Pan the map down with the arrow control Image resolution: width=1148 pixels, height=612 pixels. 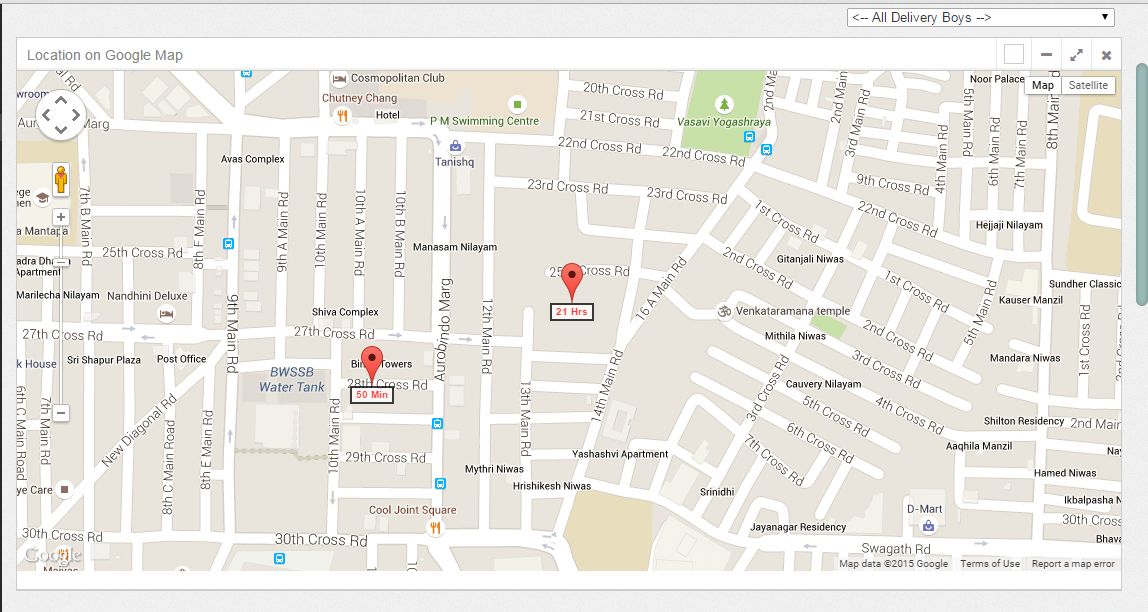pos(61,130)
